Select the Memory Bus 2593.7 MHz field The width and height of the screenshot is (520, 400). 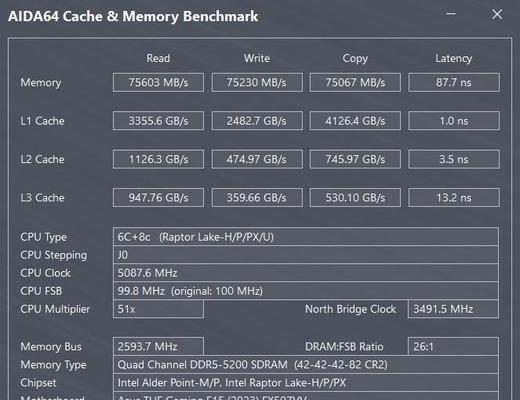158,346
